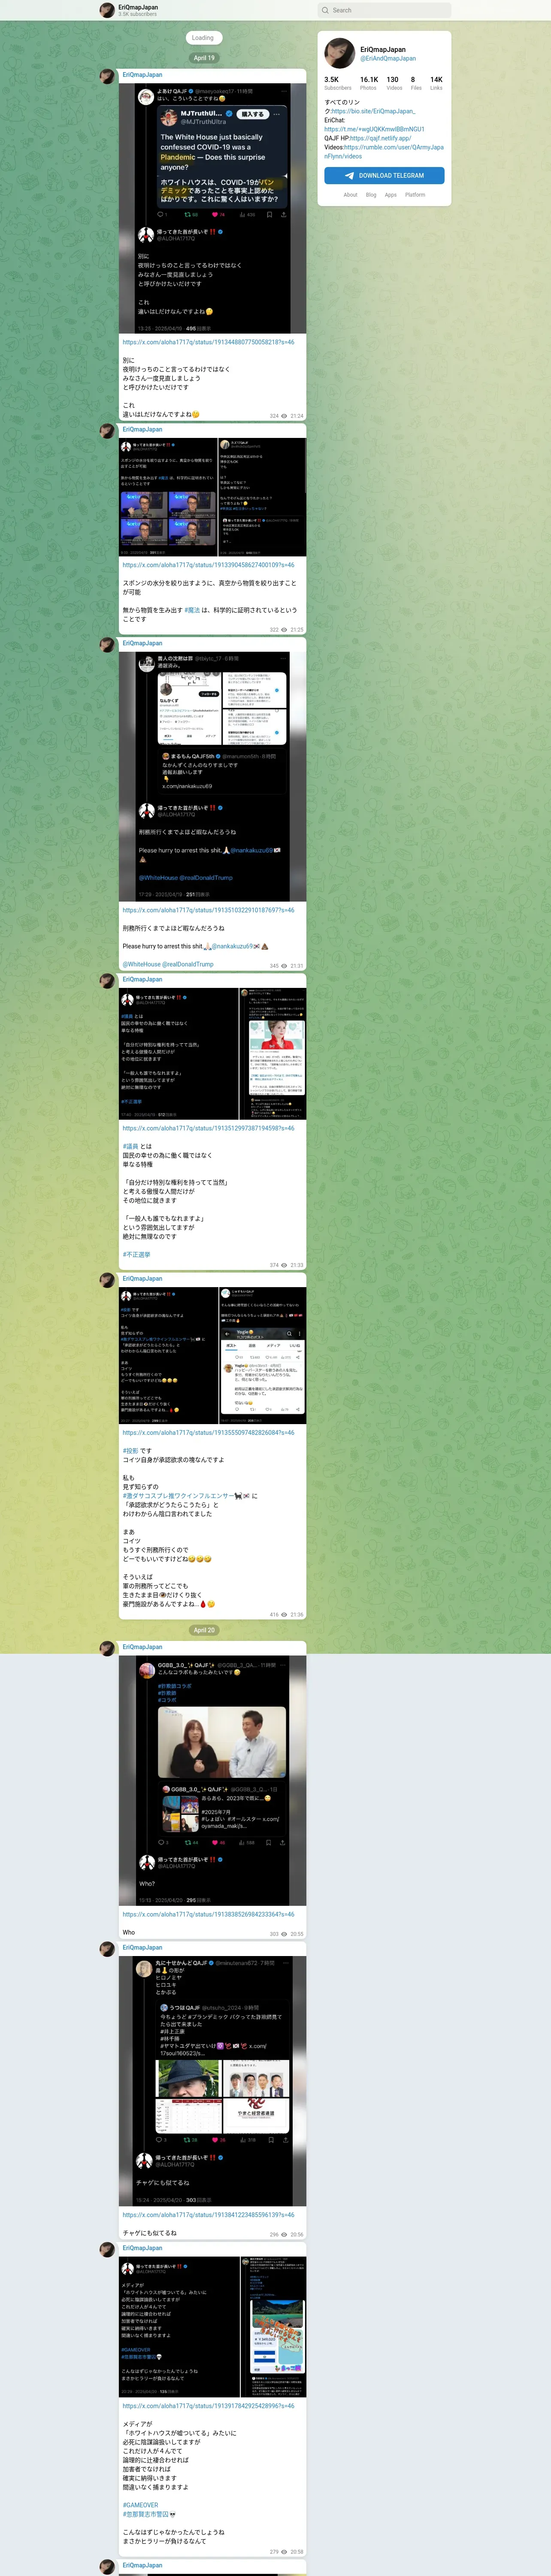The width and height of the screenshot is (551, 2576).
Task: Open x.com link ending 8429254289
Action: [x=208, y=2406]
